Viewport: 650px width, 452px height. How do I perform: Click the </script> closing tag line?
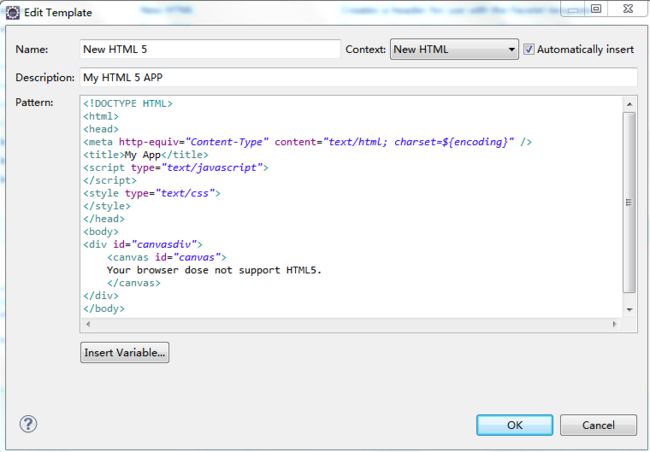coord(110,180)
